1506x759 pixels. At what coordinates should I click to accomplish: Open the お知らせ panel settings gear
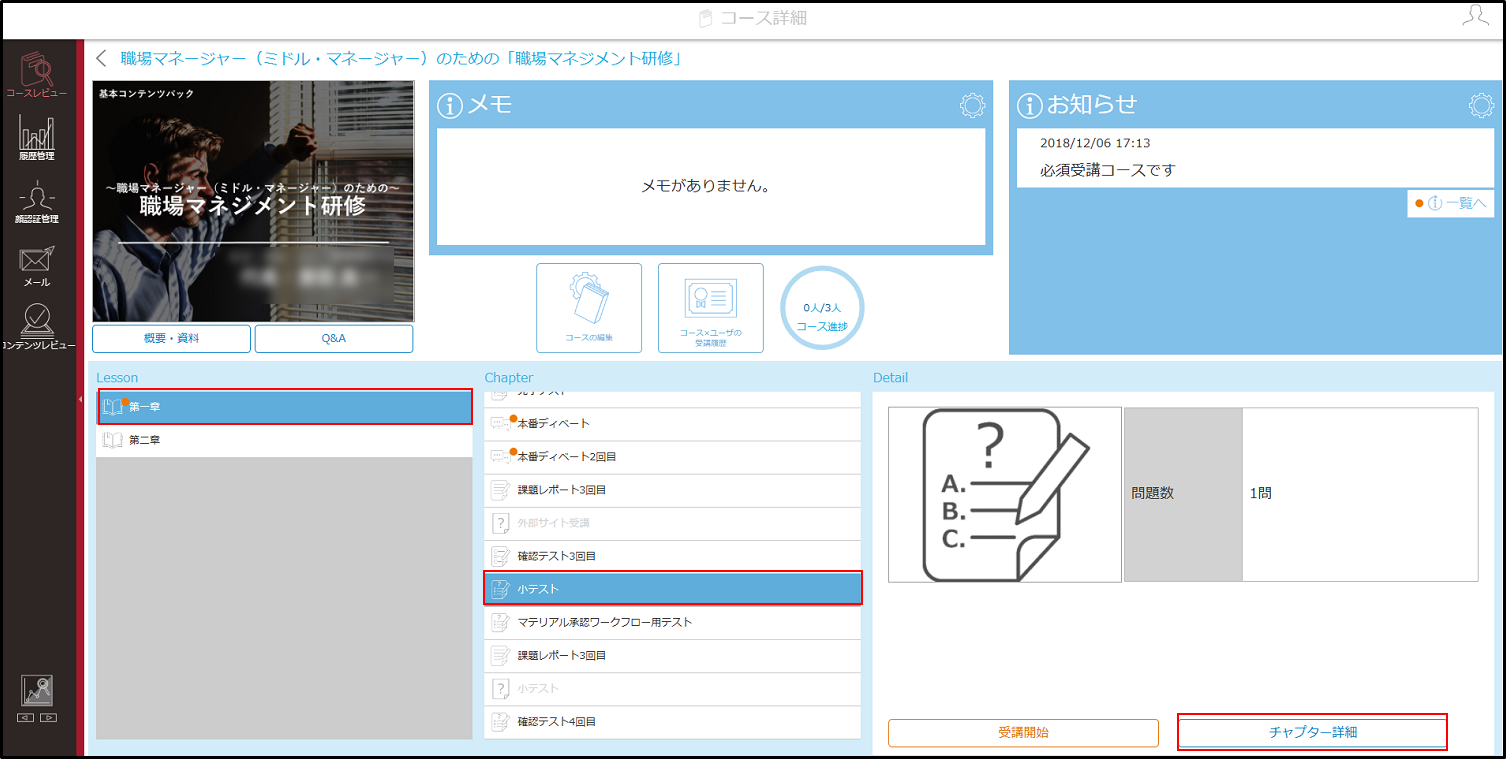[1481, 106]
